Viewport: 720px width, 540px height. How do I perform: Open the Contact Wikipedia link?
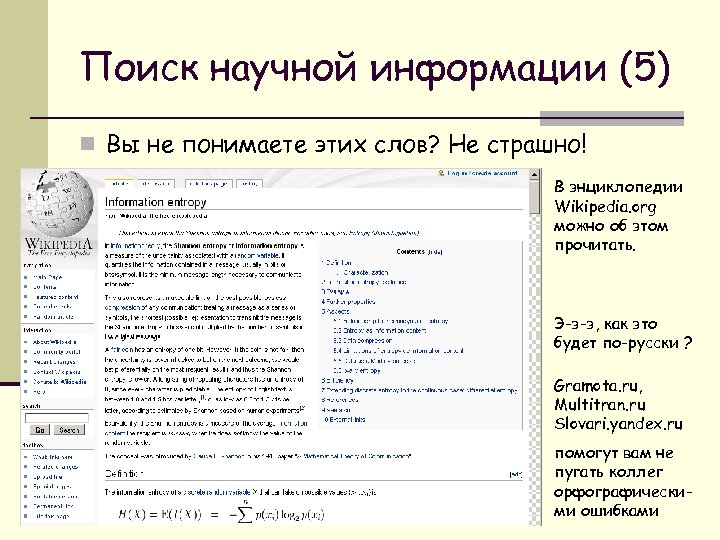(x=56, y=372)
